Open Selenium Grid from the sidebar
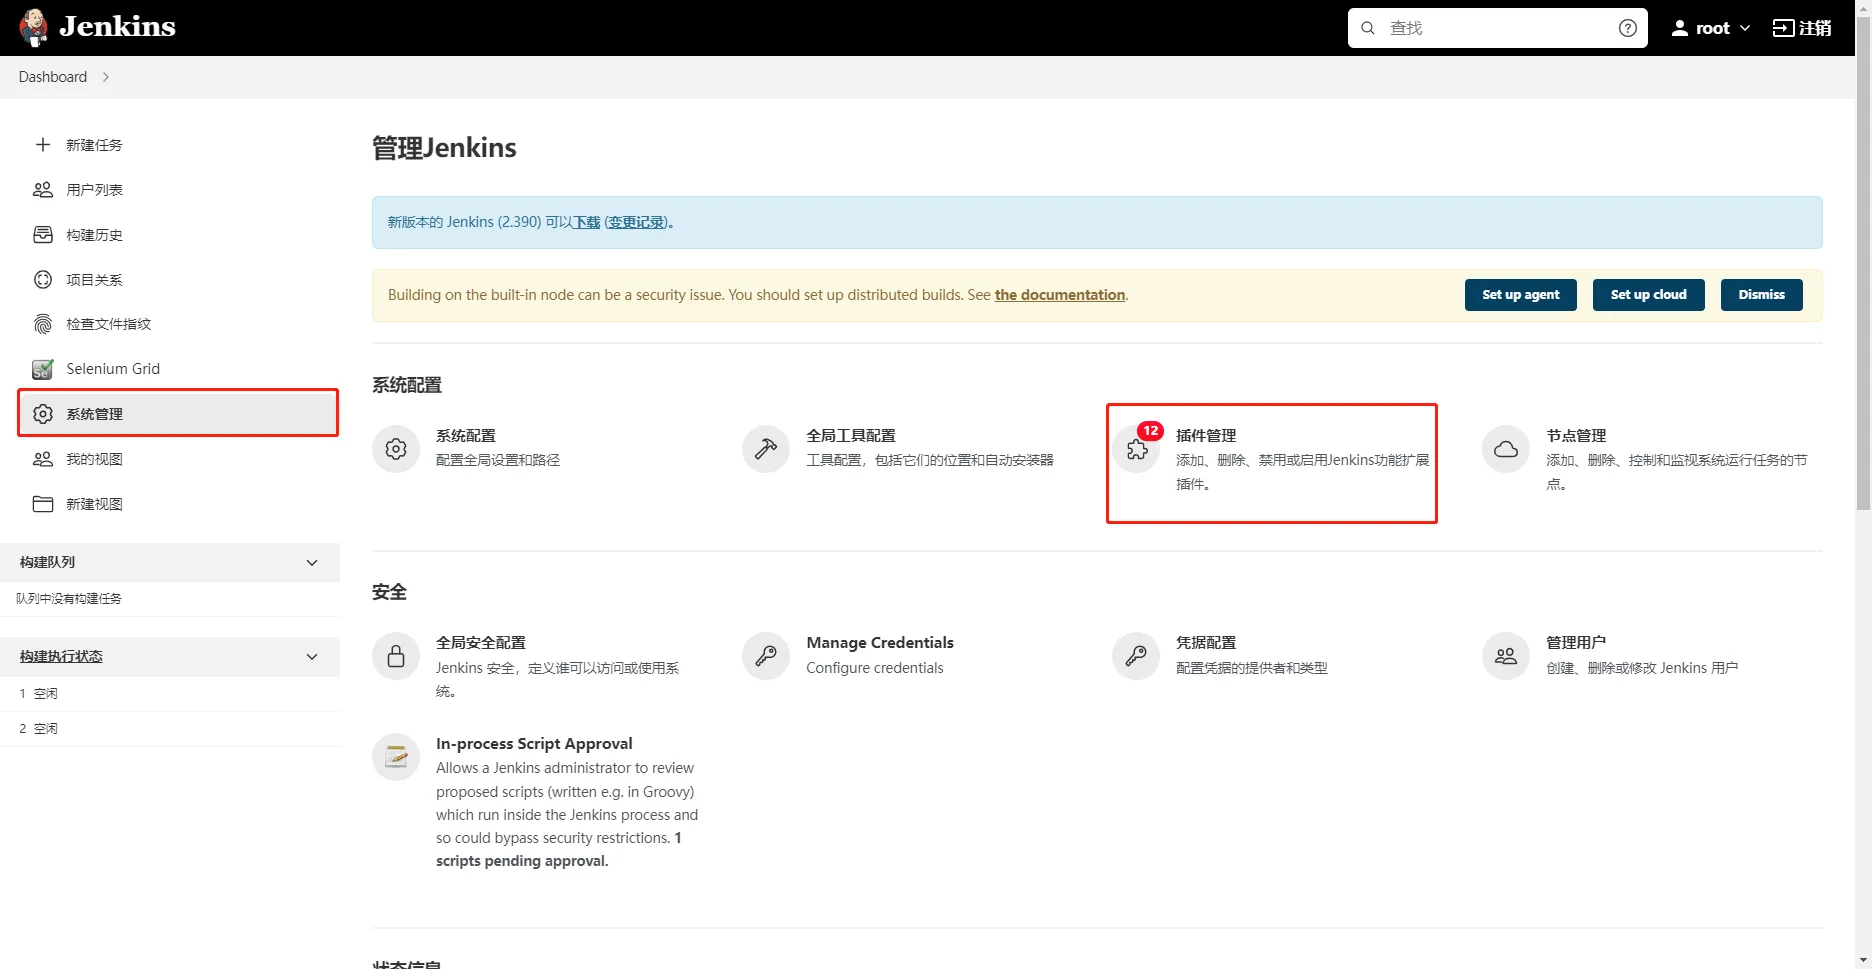This screenshot has height=969, width=1872. [x=112, y=369]
